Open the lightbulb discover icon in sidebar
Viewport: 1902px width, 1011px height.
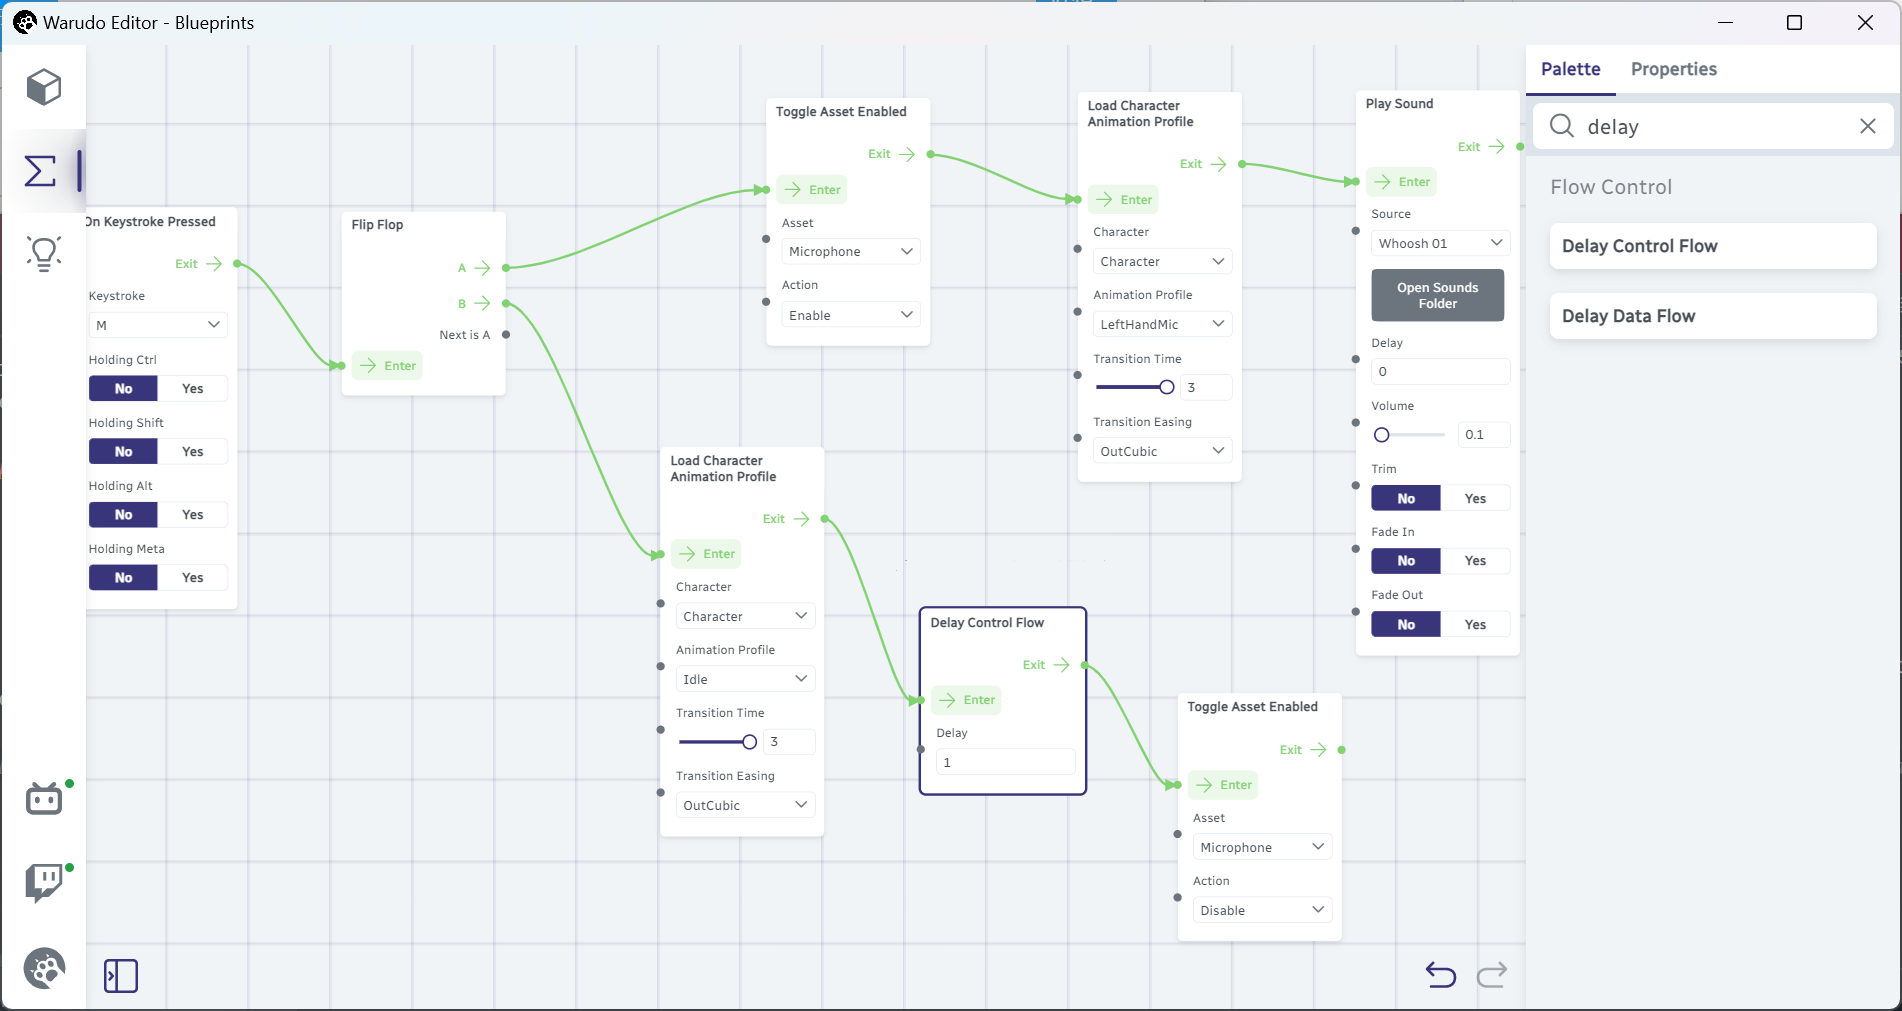pos(44,253)
